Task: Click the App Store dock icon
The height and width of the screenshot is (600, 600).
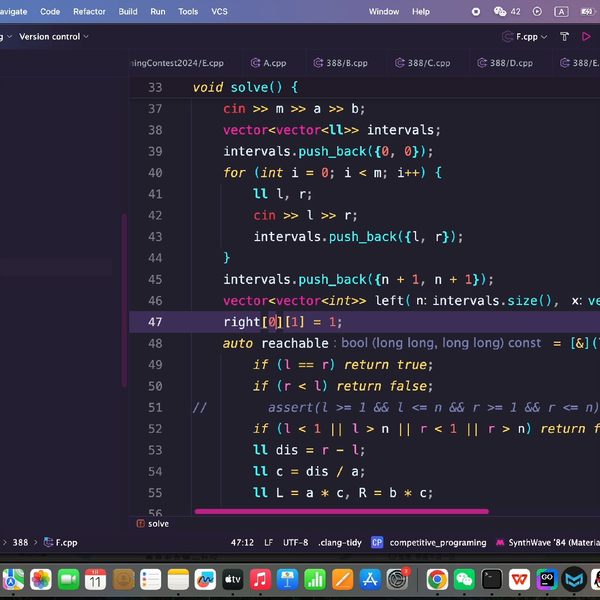Action: click(369, 579)
